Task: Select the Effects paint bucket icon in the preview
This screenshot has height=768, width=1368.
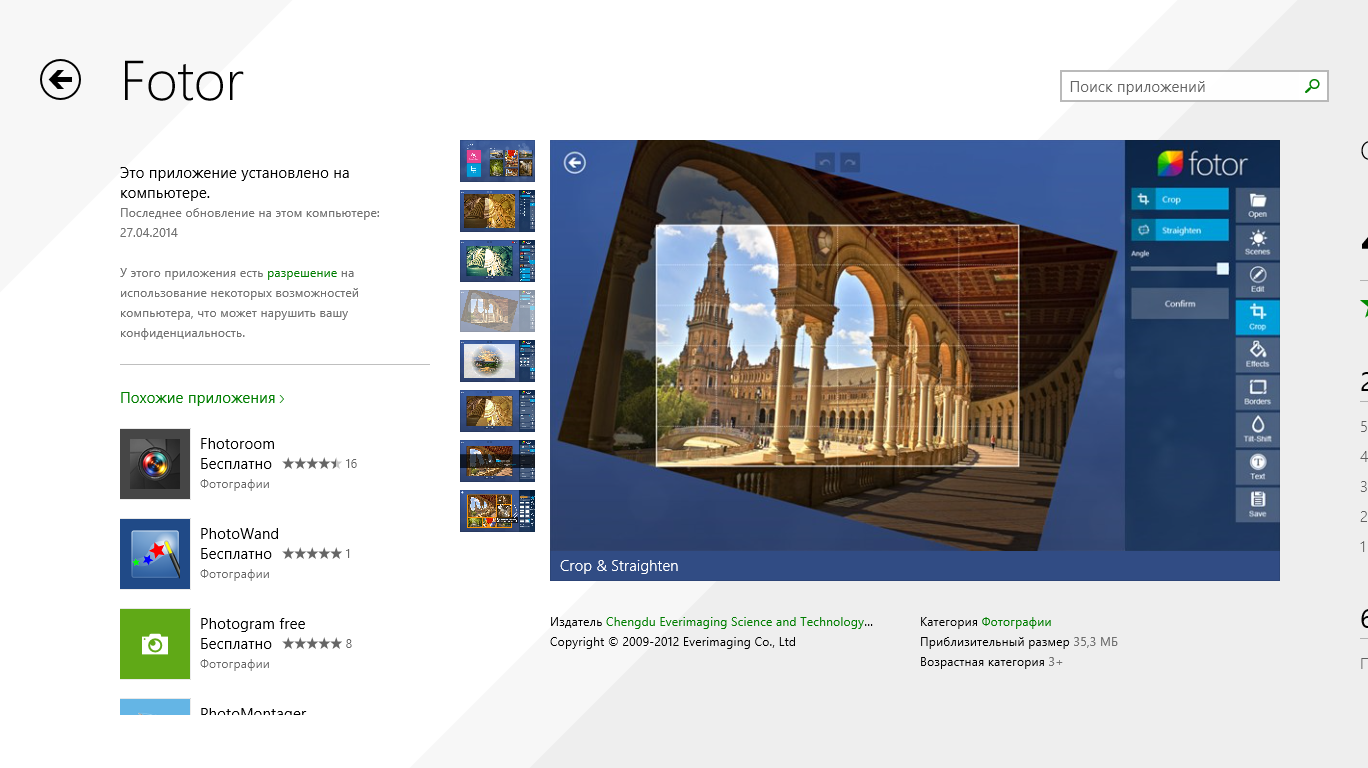Action: point(1257,354)
